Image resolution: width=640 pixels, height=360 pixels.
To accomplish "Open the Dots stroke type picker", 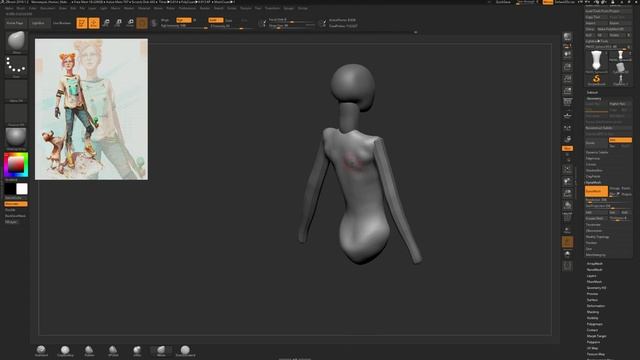I will (x=16, y=66).
